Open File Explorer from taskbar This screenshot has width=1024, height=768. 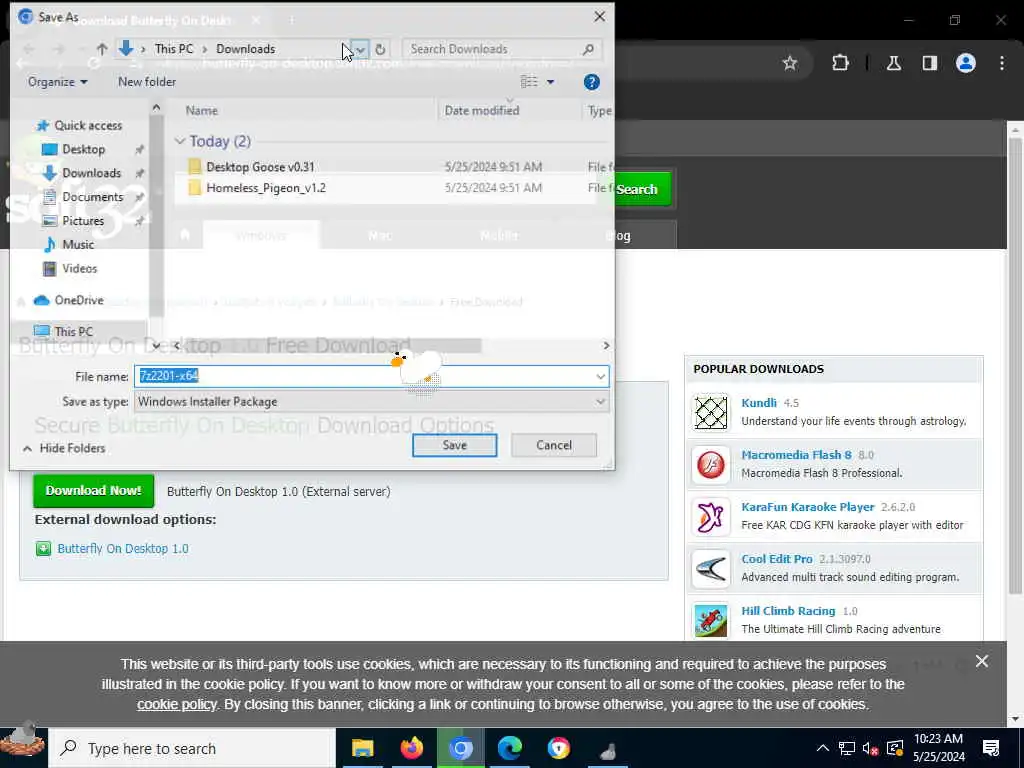(x=362, y=748)
